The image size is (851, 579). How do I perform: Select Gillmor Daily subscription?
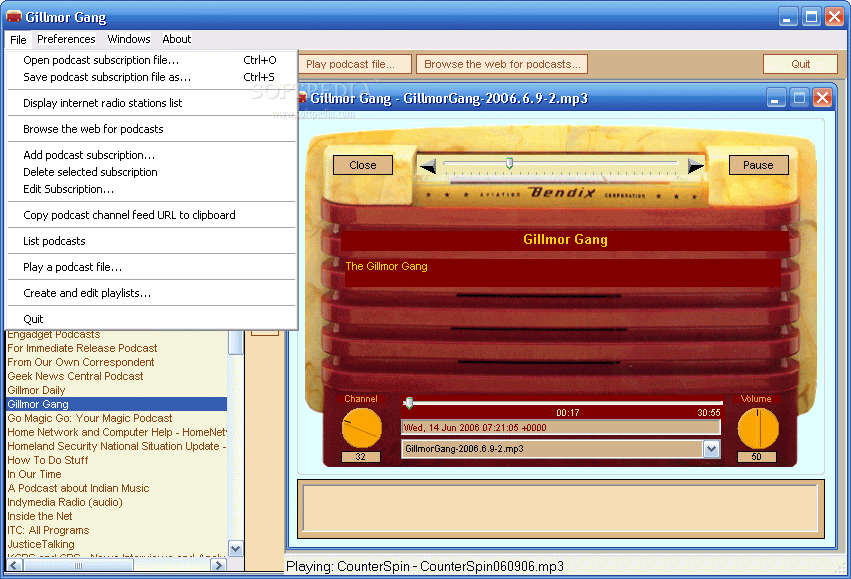(117, 391)
